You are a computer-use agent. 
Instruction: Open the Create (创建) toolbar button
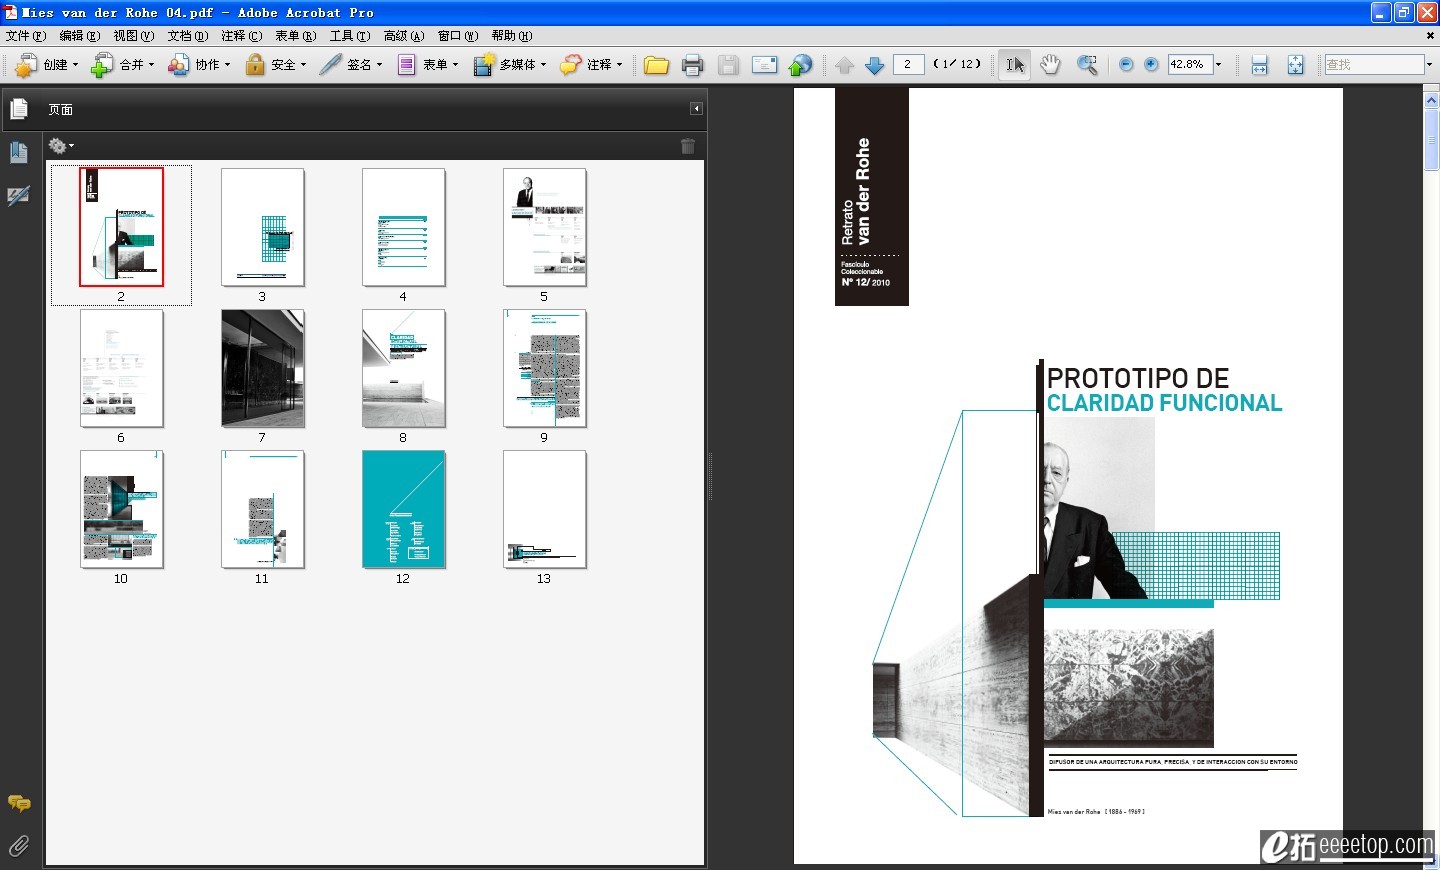click(46, 64)
